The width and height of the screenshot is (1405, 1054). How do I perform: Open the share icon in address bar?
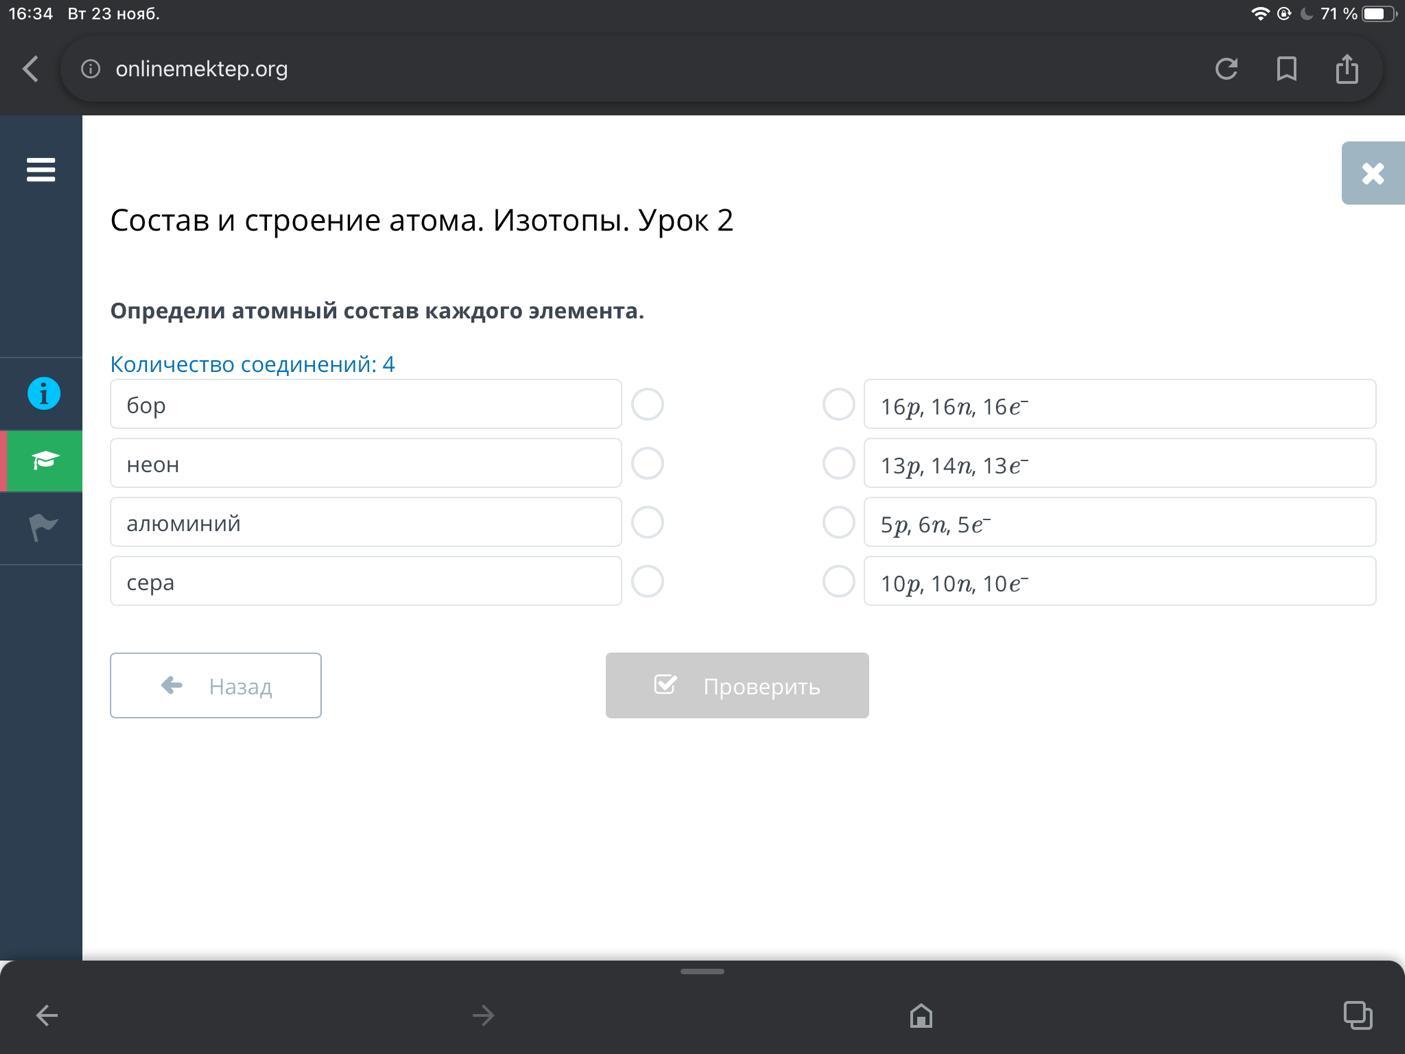[1347, 68]
